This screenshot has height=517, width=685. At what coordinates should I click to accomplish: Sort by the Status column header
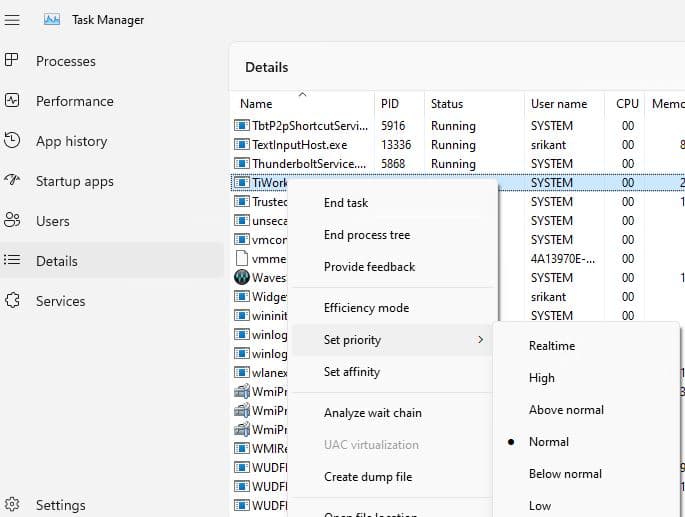click(446, 104)
